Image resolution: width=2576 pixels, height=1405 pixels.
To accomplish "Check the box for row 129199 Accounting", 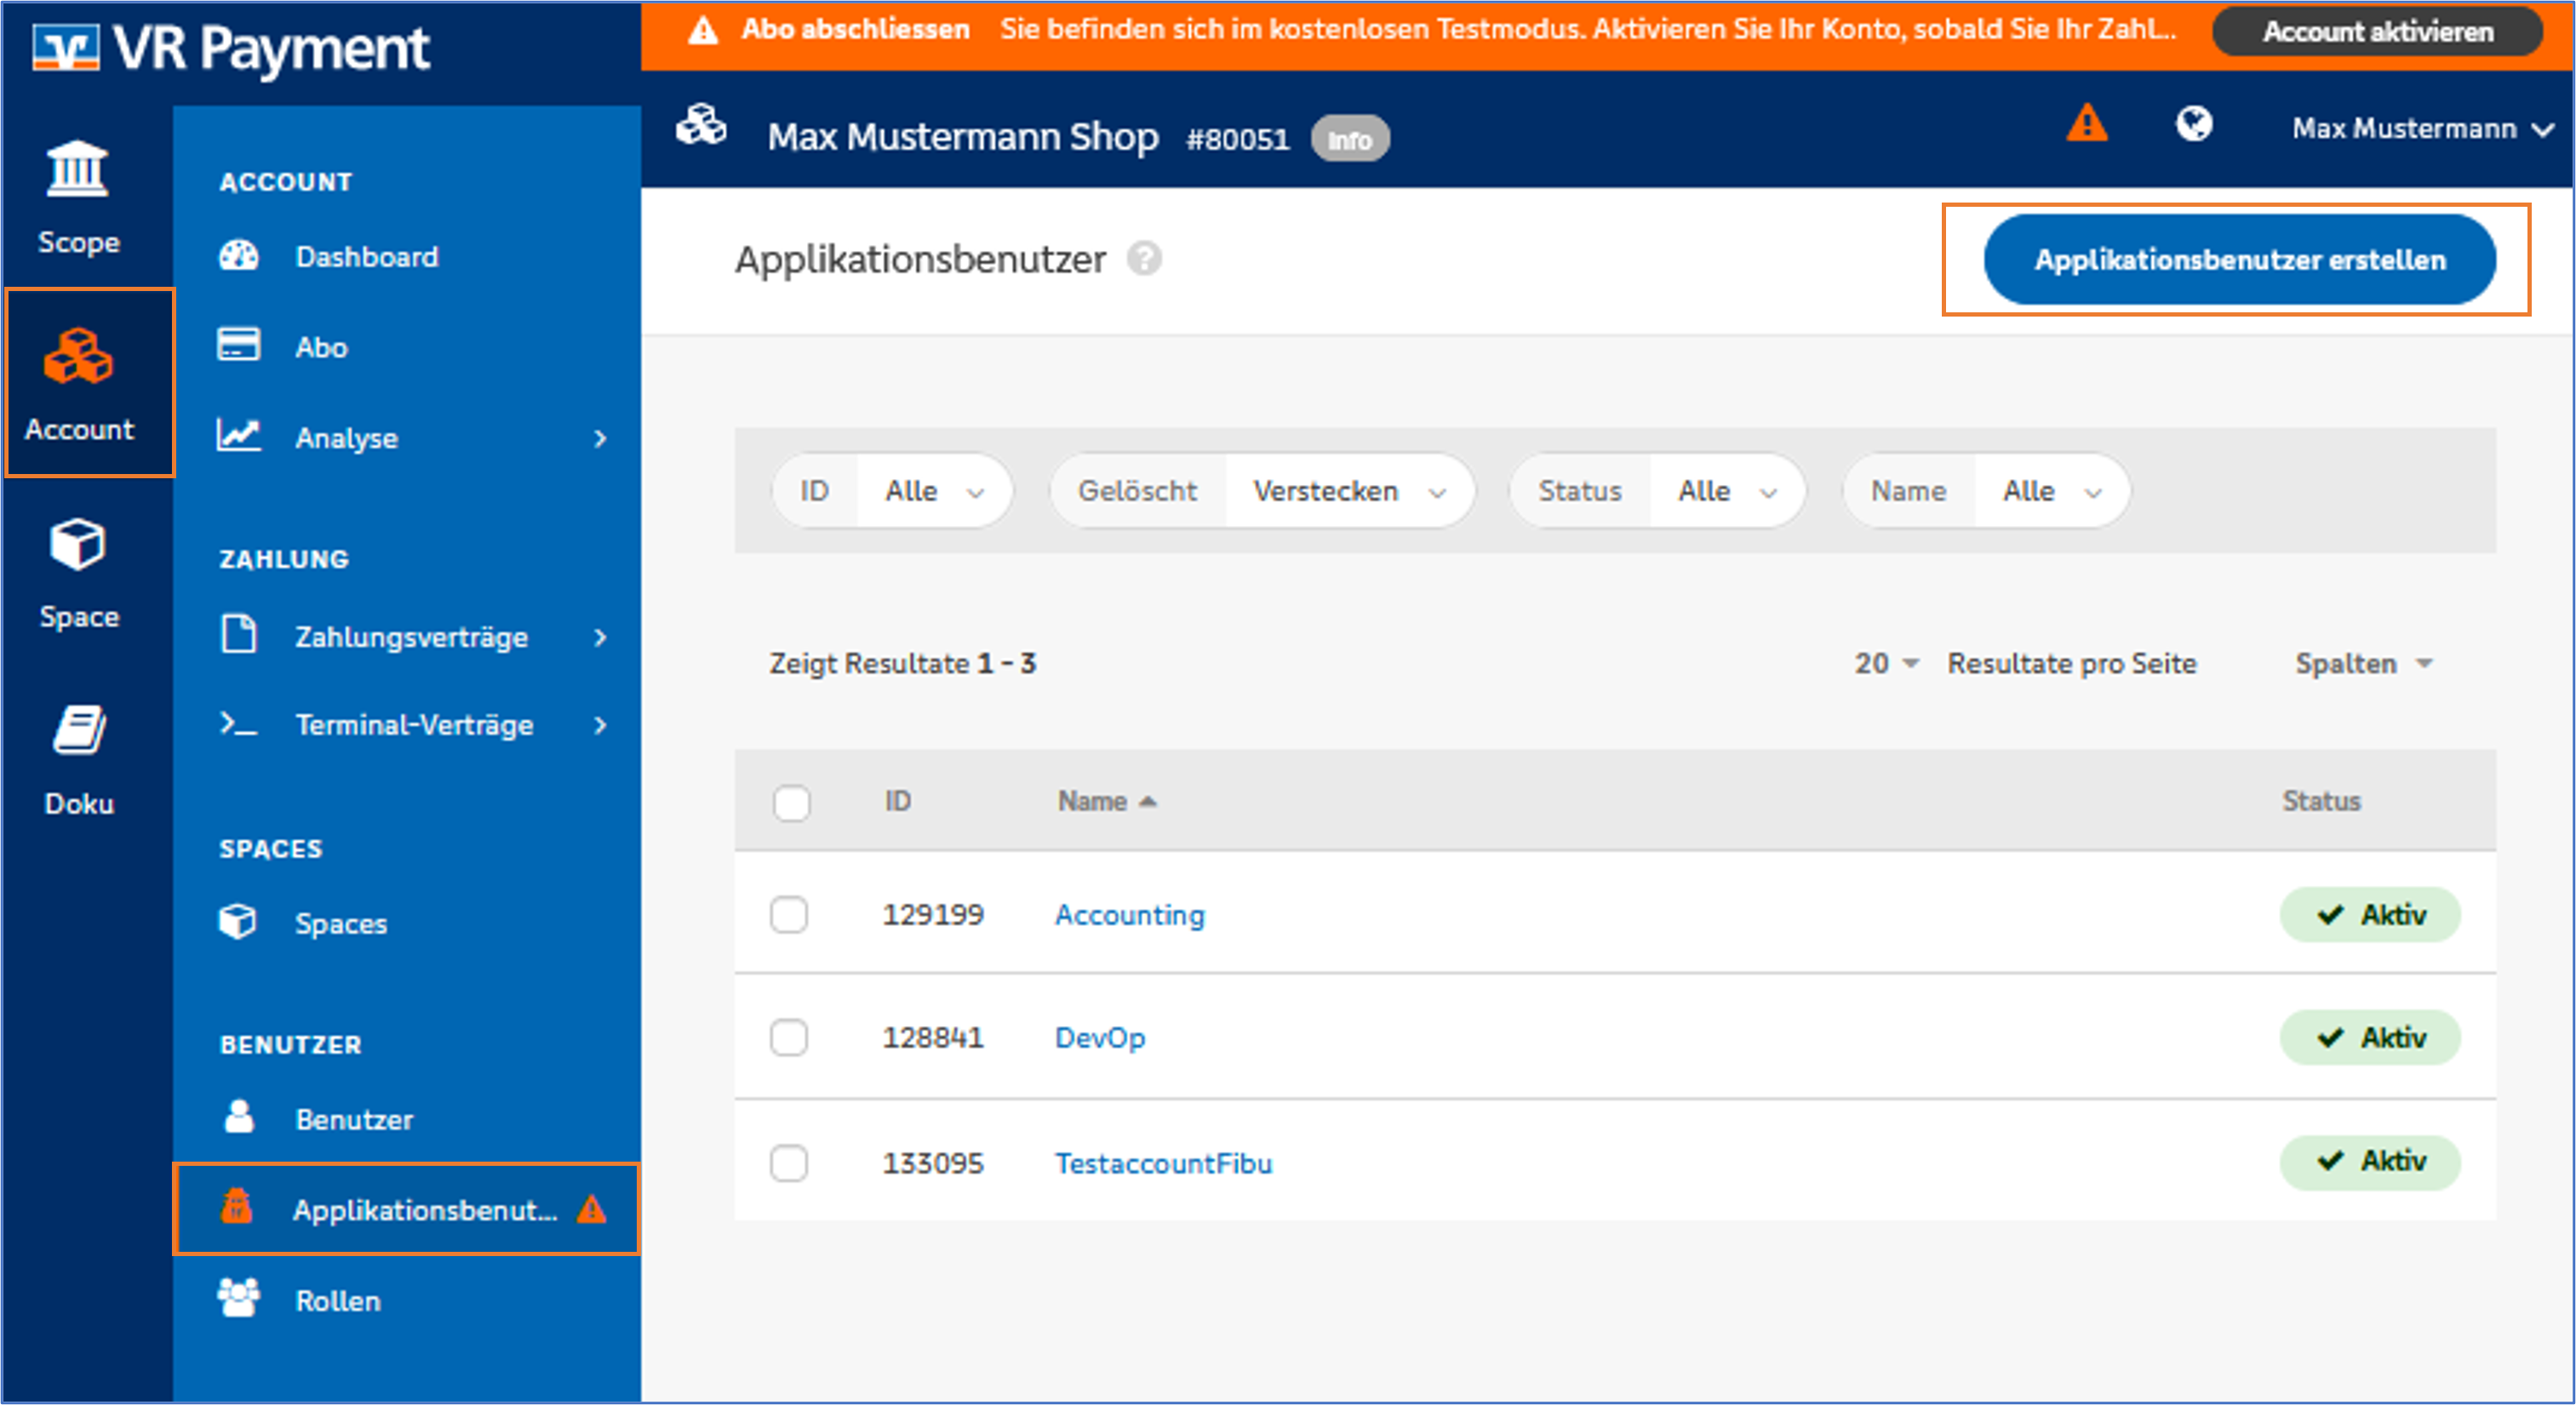I will coord(789,915).
